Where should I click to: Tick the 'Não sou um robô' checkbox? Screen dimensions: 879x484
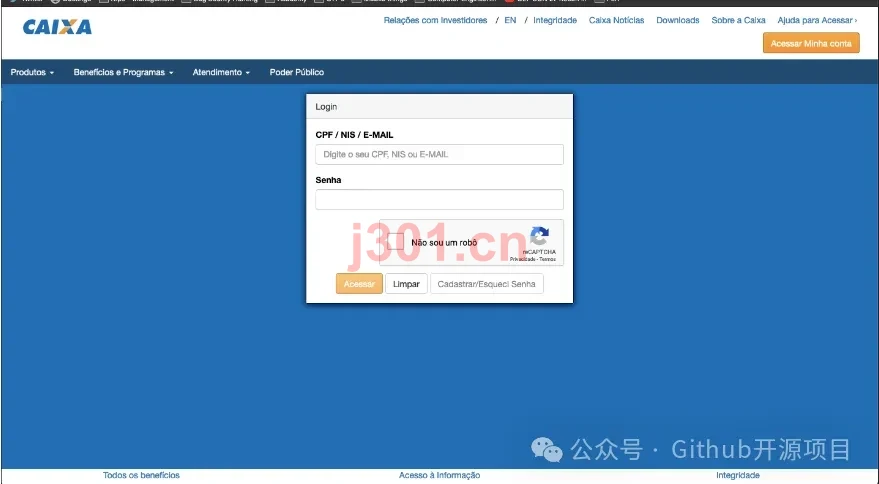click(x=395, y=242)
